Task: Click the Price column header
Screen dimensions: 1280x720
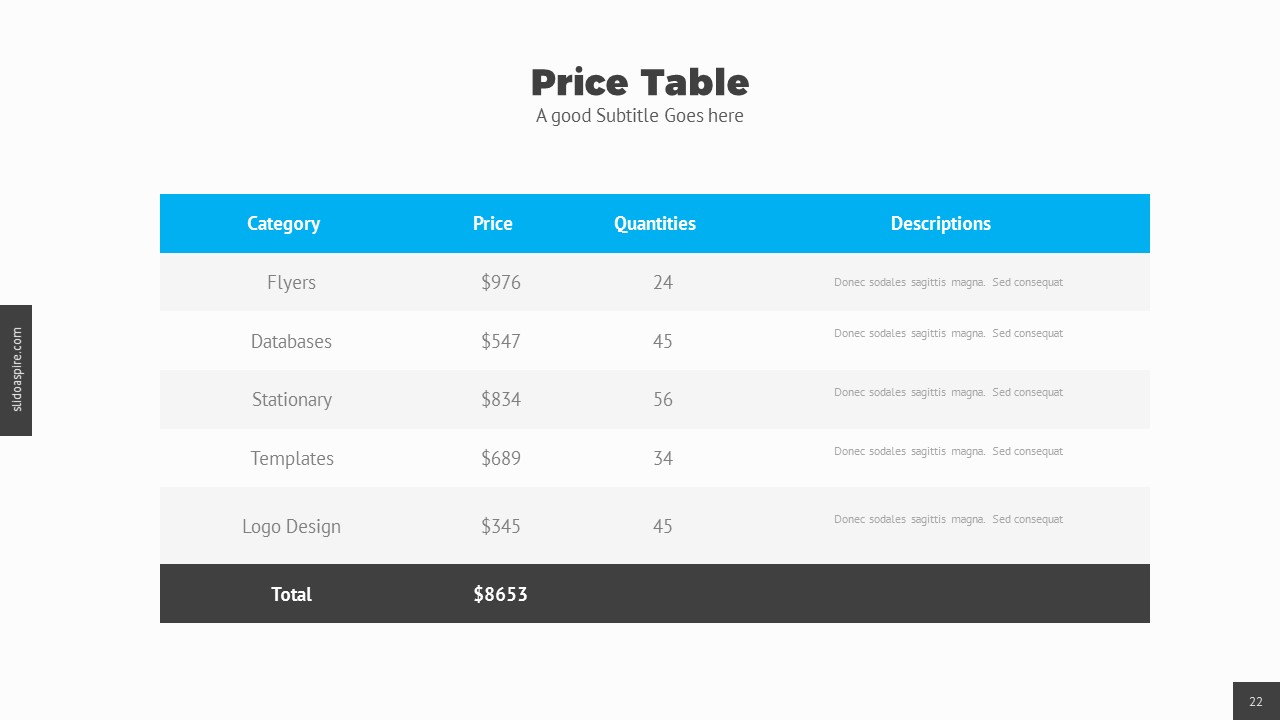Action: pyautogui.click(x=493, y=223)
